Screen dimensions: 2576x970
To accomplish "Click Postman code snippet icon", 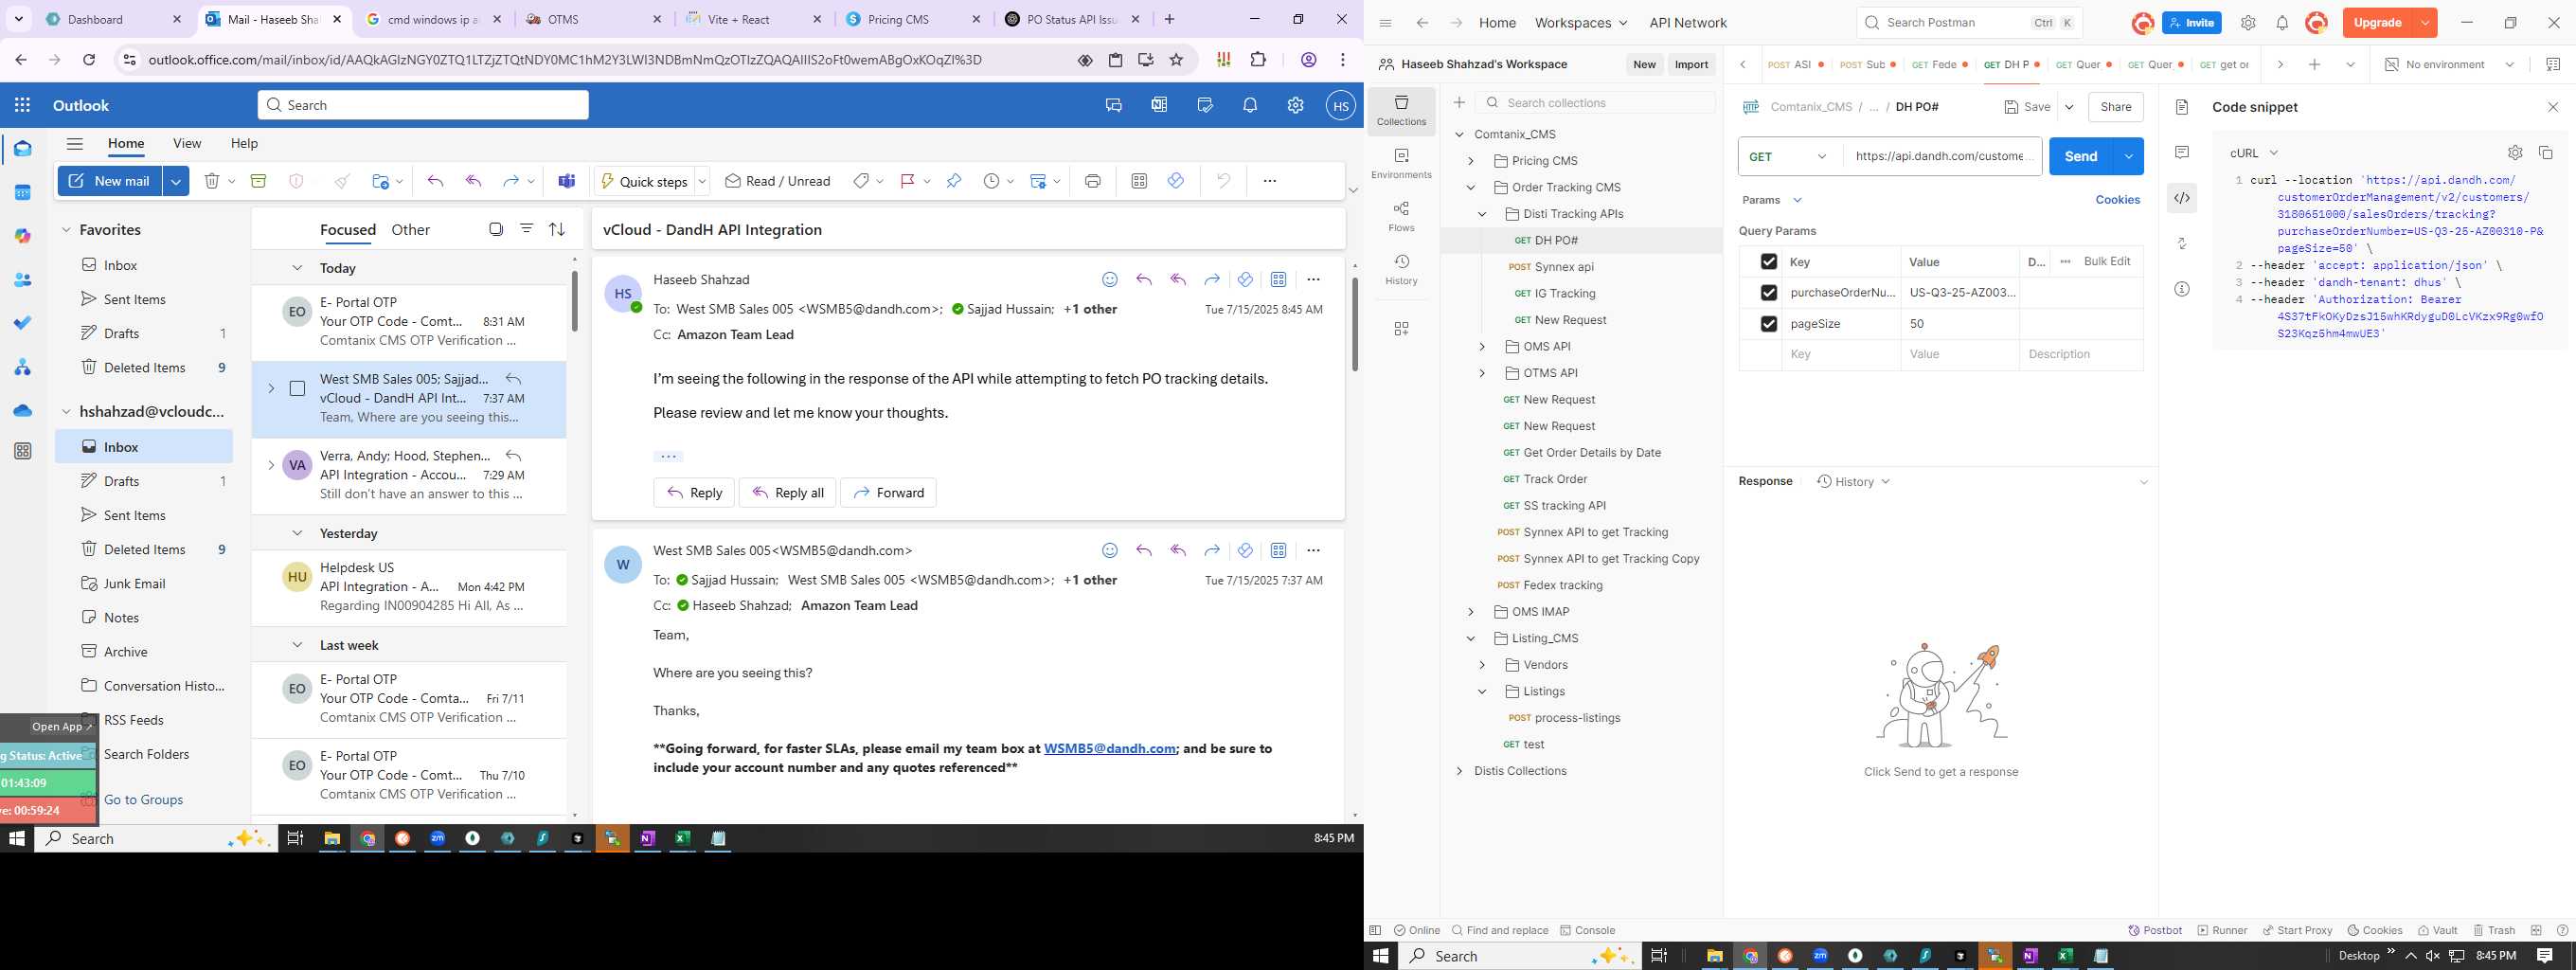I will click(2181, 198).
